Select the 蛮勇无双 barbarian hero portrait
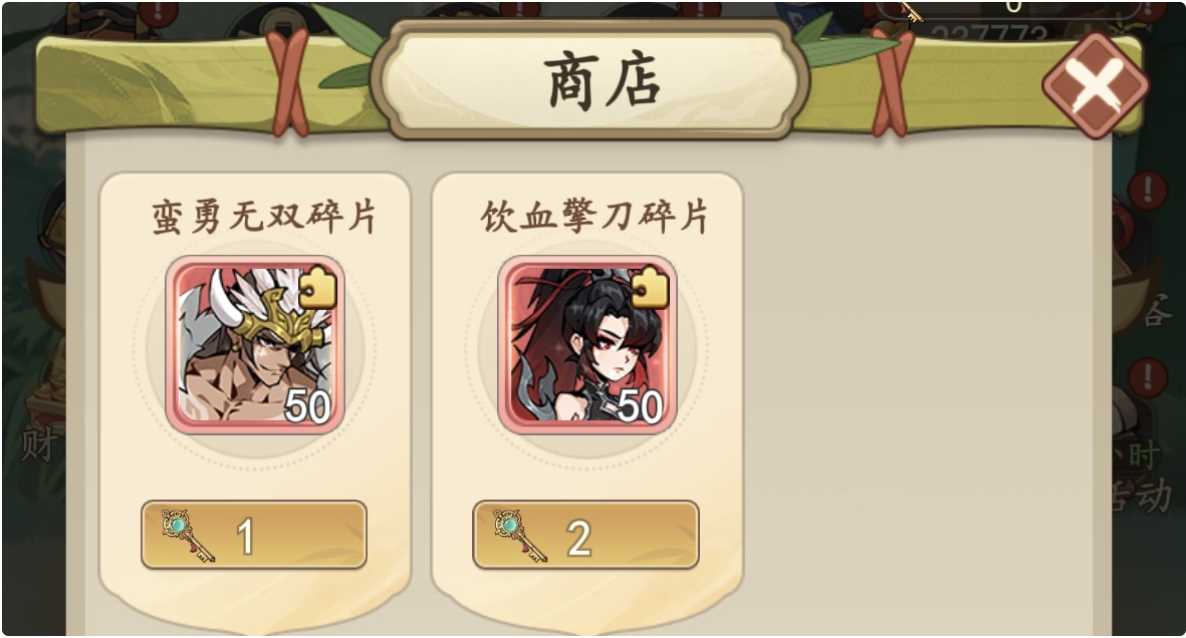Viewport: 1186px width, 638px height. click(x=255, y=345)
